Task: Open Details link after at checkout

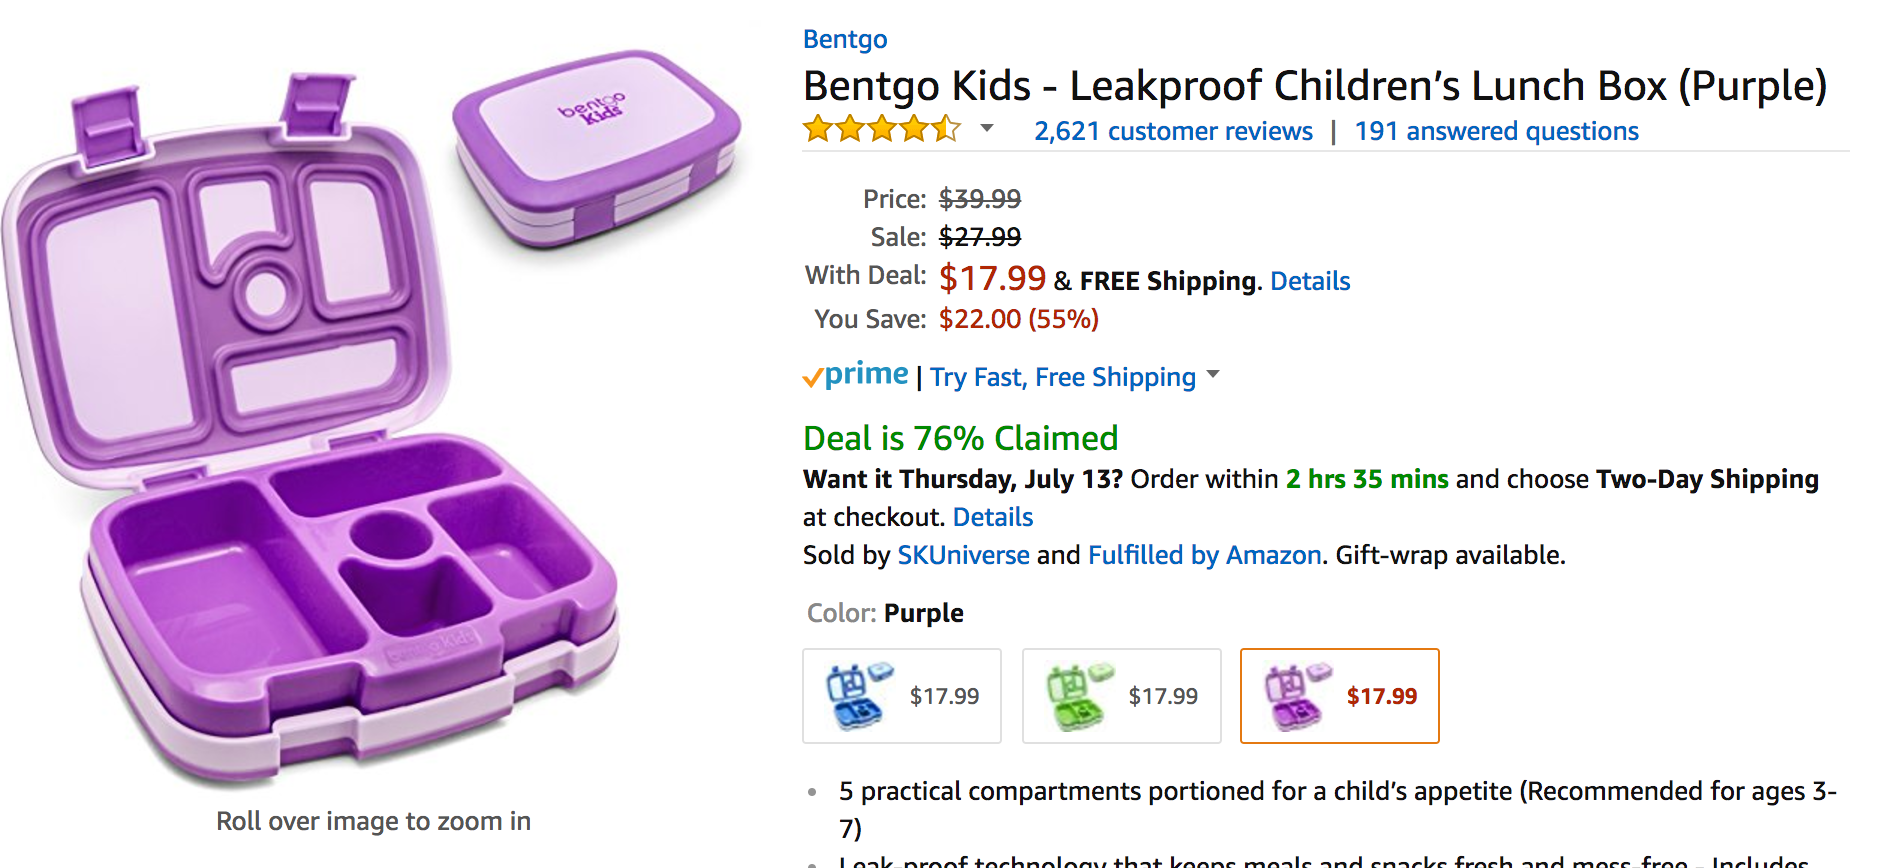Action: (x=993, y=517)
